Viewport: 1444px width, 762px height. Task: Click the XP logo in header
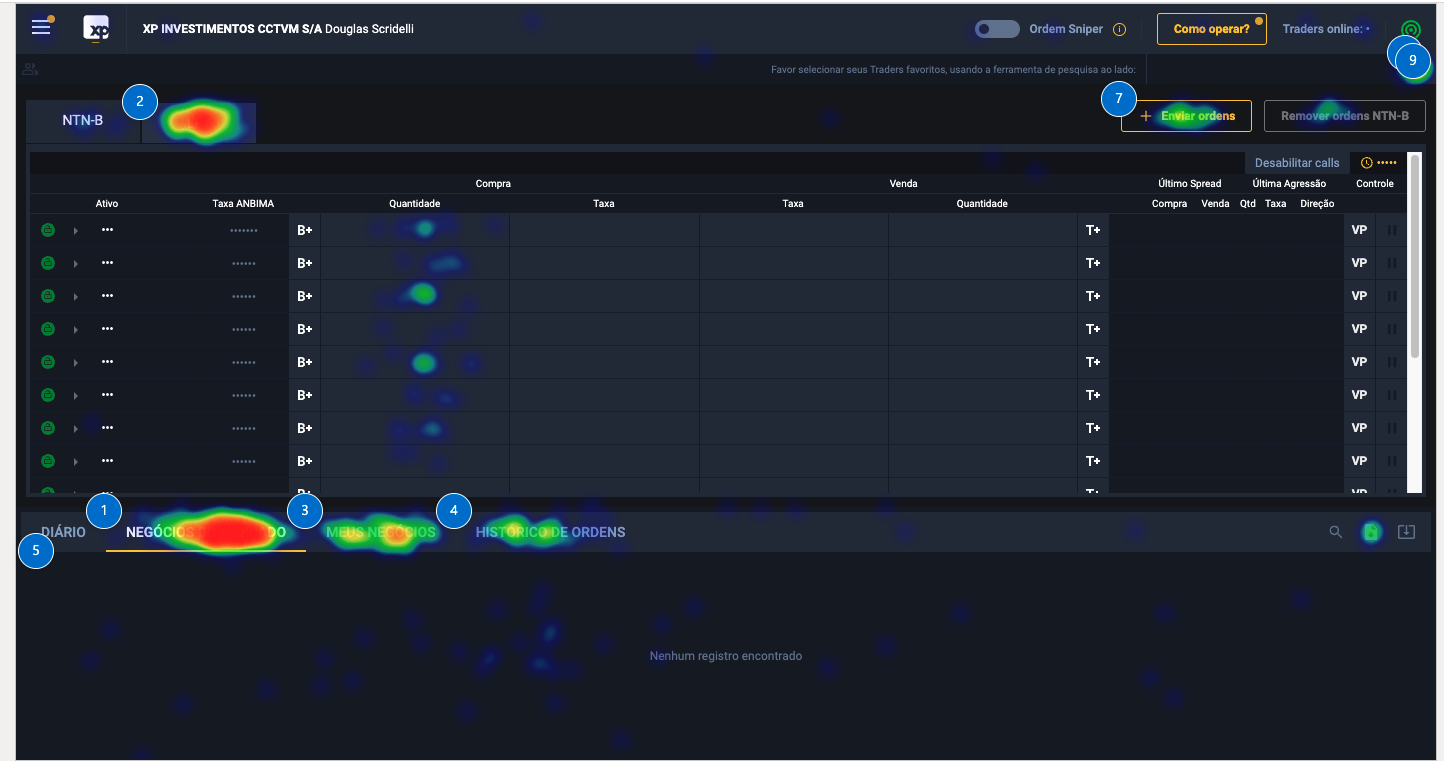tap(97, 29)
